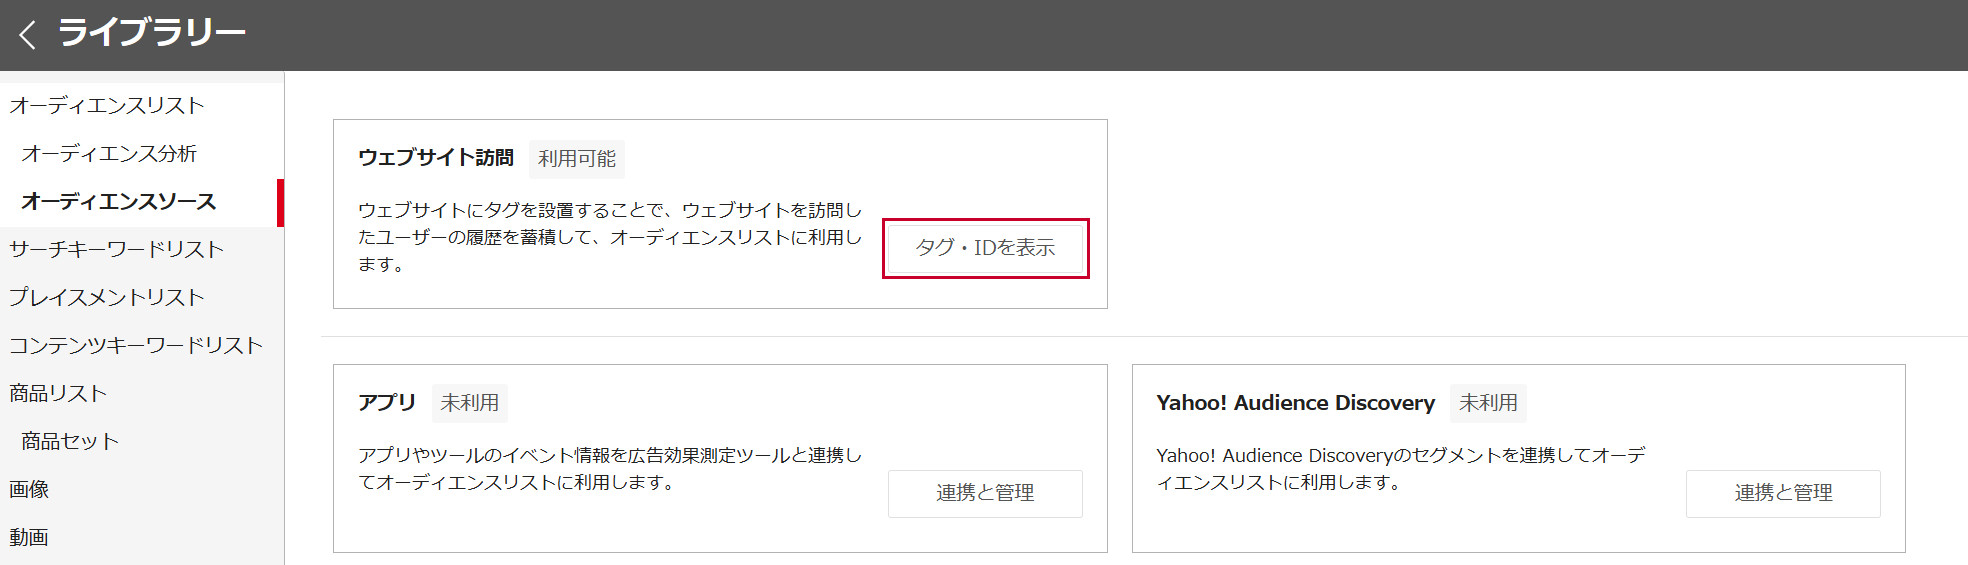Viewport: 1968px width, 565px height.
Task: Select オーディエンスソース in the sidebar
Action: point(119,202)
